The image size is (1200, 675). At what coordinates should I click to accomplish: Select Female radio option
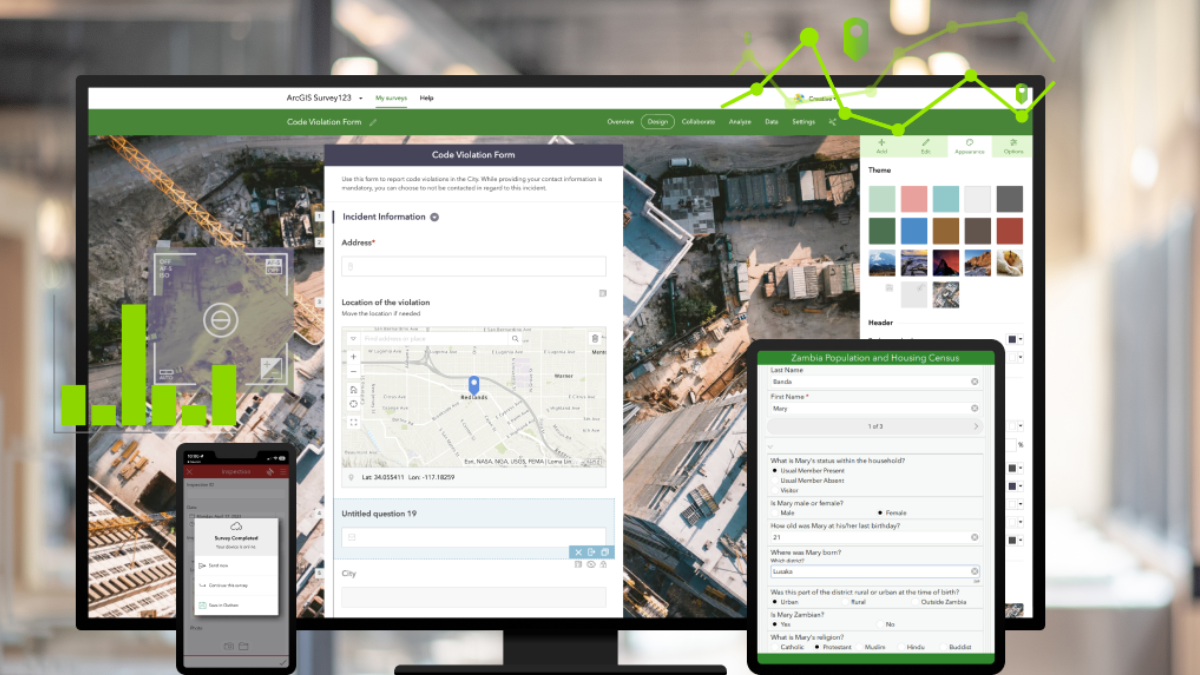pos(880,513)
